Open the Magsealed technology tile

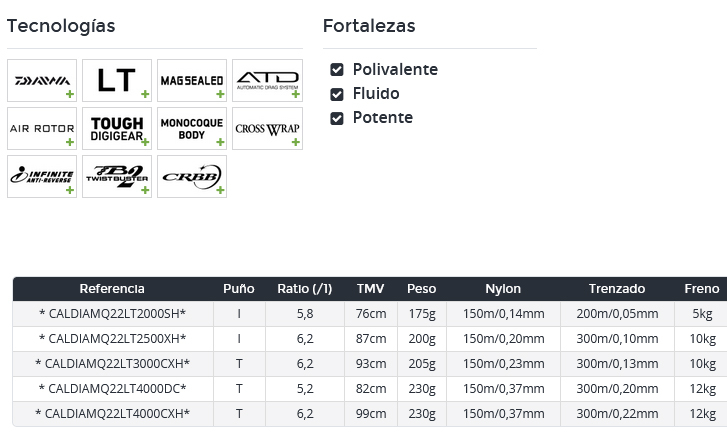(x=192, y=80)
